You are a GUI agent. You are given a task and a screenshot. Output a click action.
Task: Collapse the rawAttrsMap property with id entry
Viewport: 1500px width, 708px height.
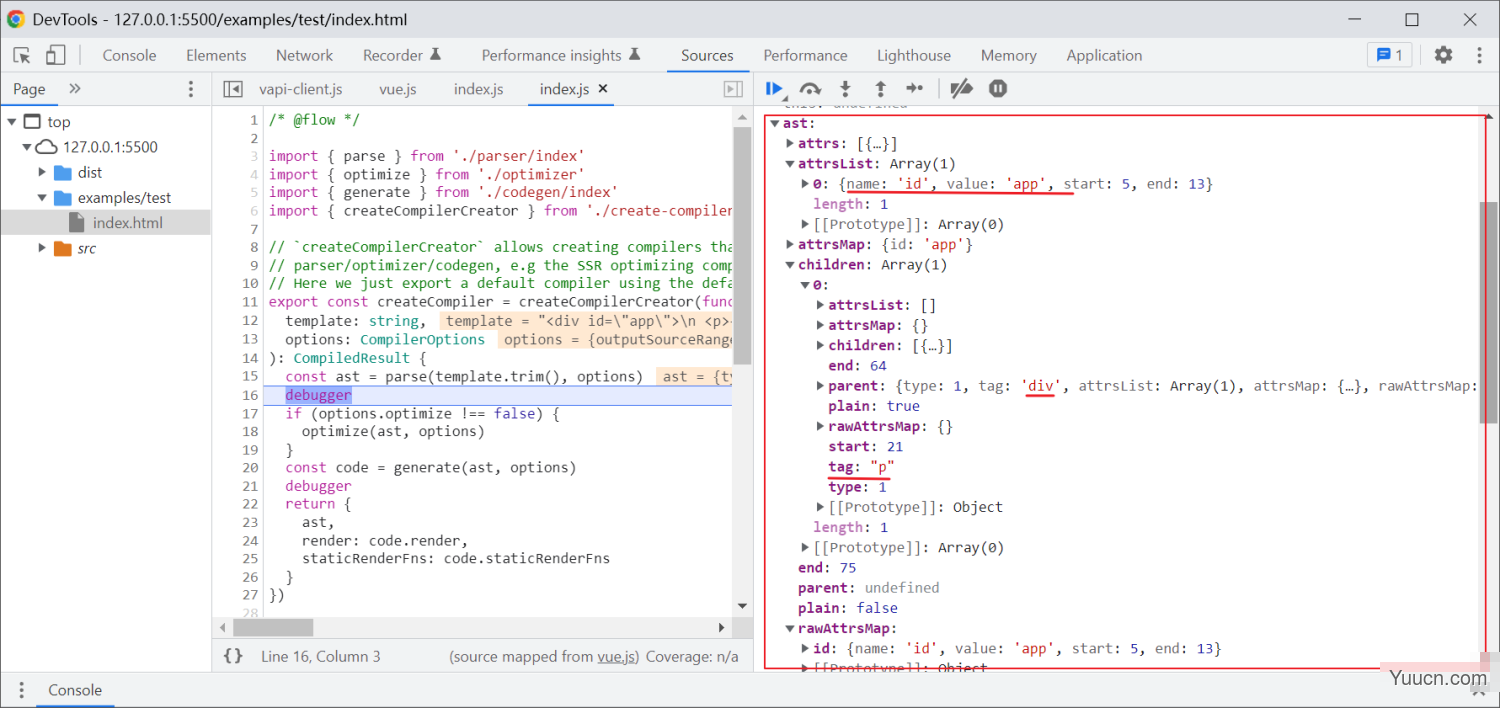tap(789, 629)
